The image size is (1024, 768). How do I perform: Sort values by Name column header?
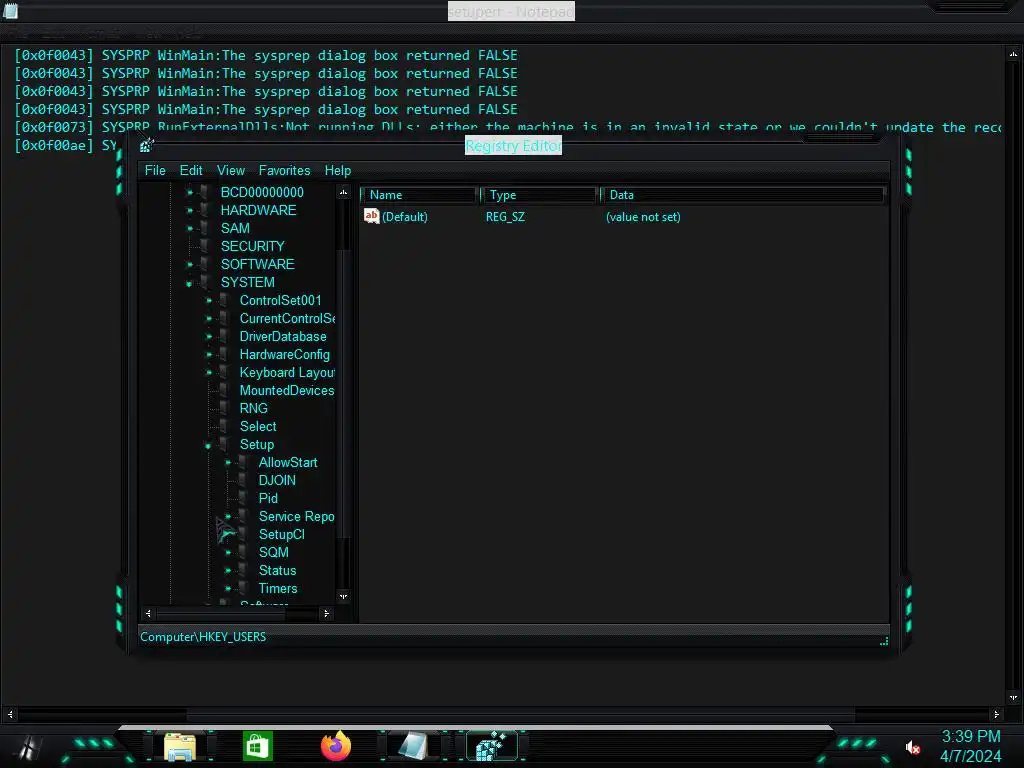[x=419, y=195]
